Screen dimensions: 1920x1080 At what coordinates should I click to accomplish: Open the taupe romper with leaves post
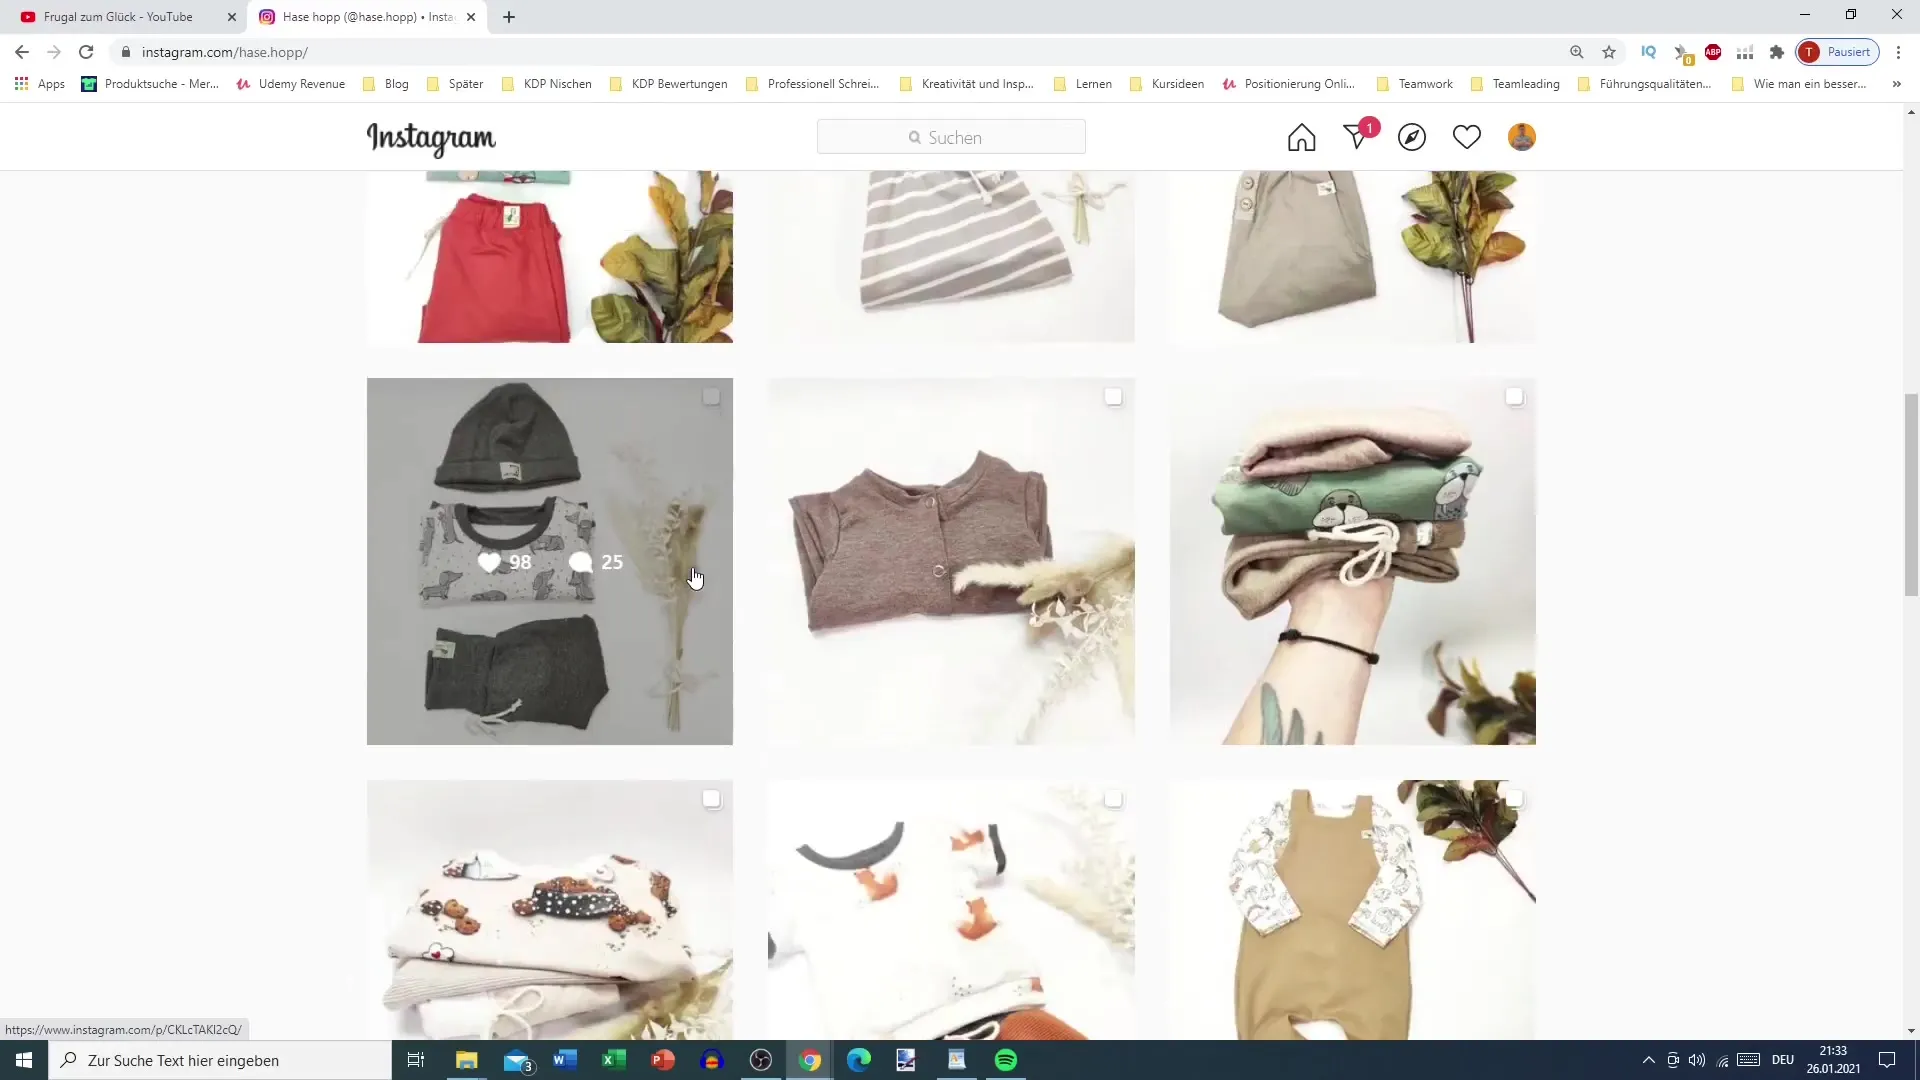click(1353, 256)
